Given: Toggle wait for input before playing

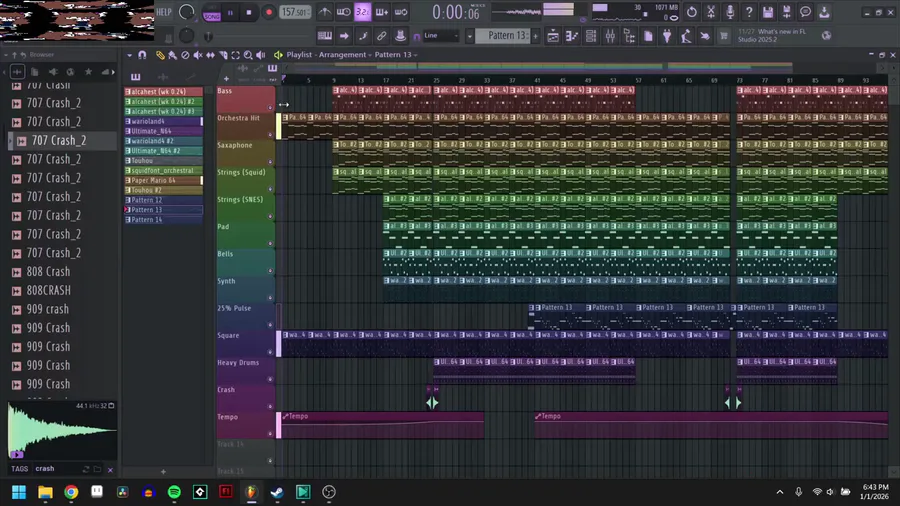Looking at the screenshot, I should pos(343,12).
